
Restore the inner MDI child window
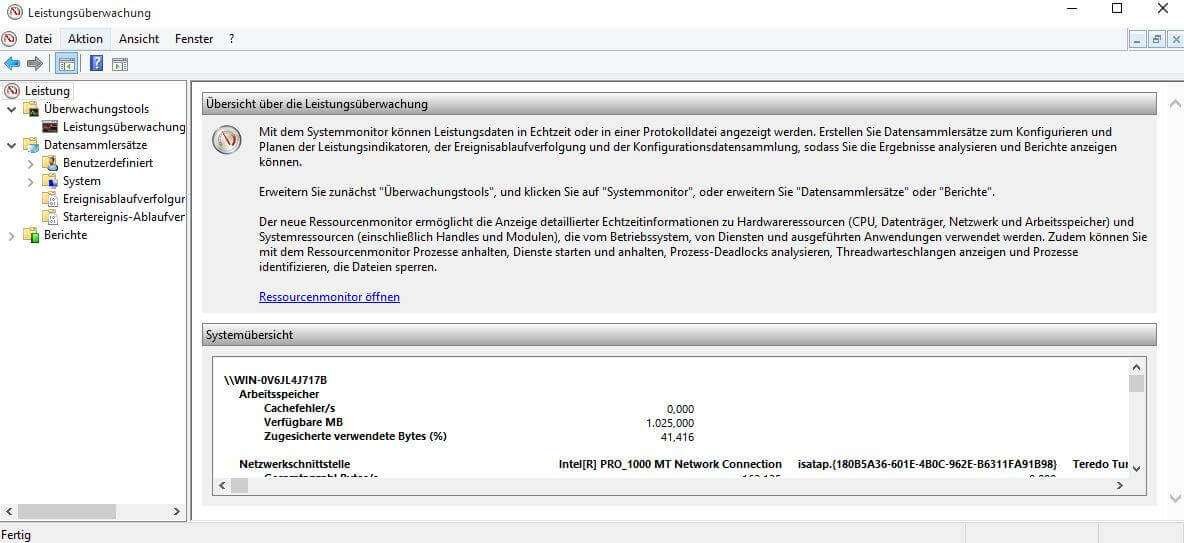[1156, 39]
